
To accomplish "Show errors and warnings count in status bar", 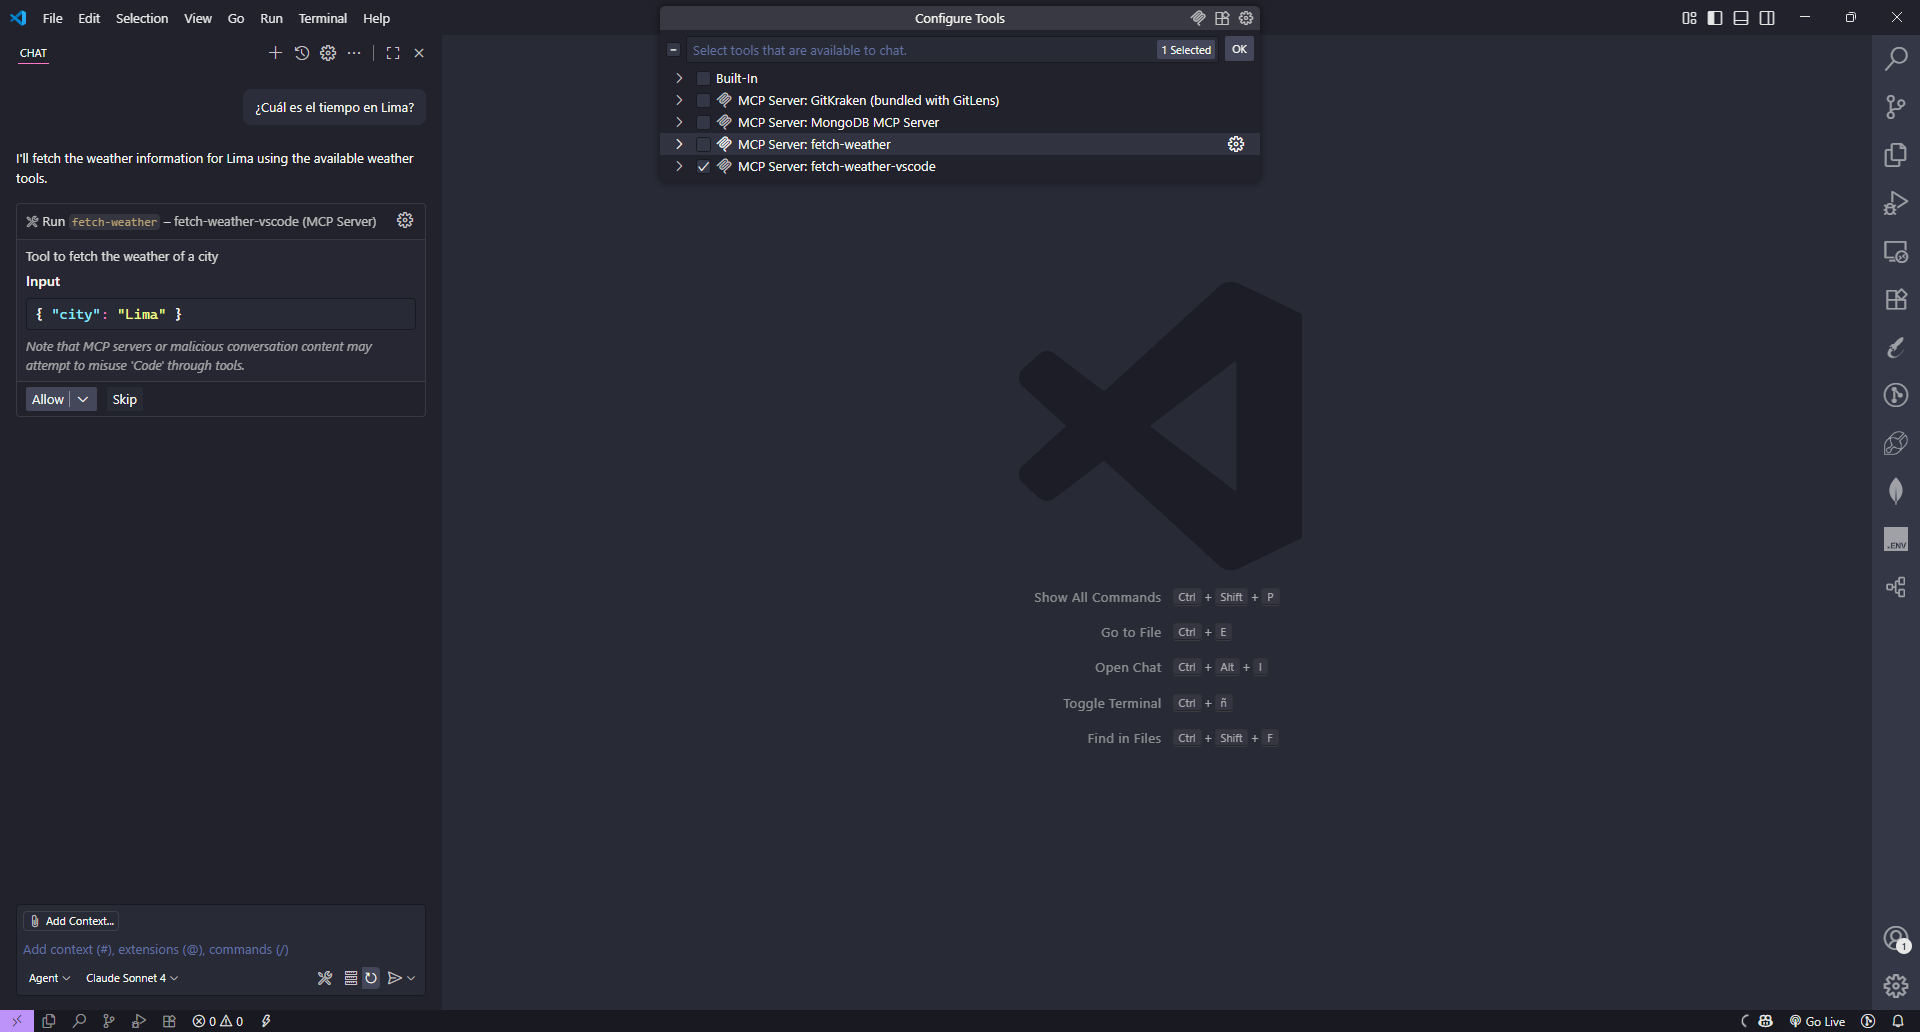I will pos(218,1021).
